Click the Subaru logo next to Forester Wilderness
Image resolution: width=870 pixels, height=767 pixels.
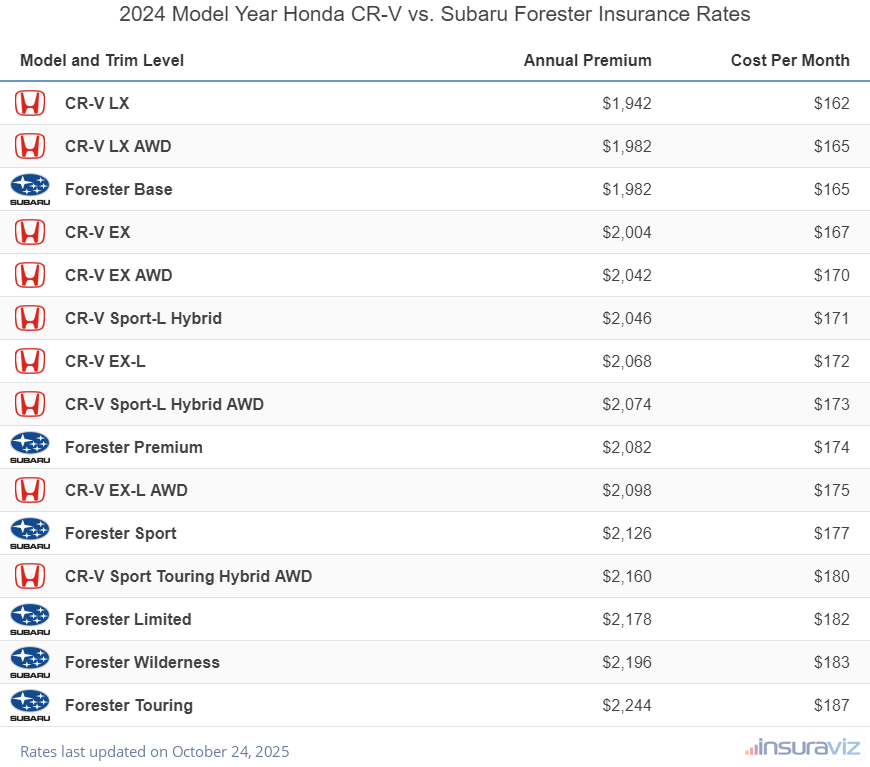tap(30, 662)
